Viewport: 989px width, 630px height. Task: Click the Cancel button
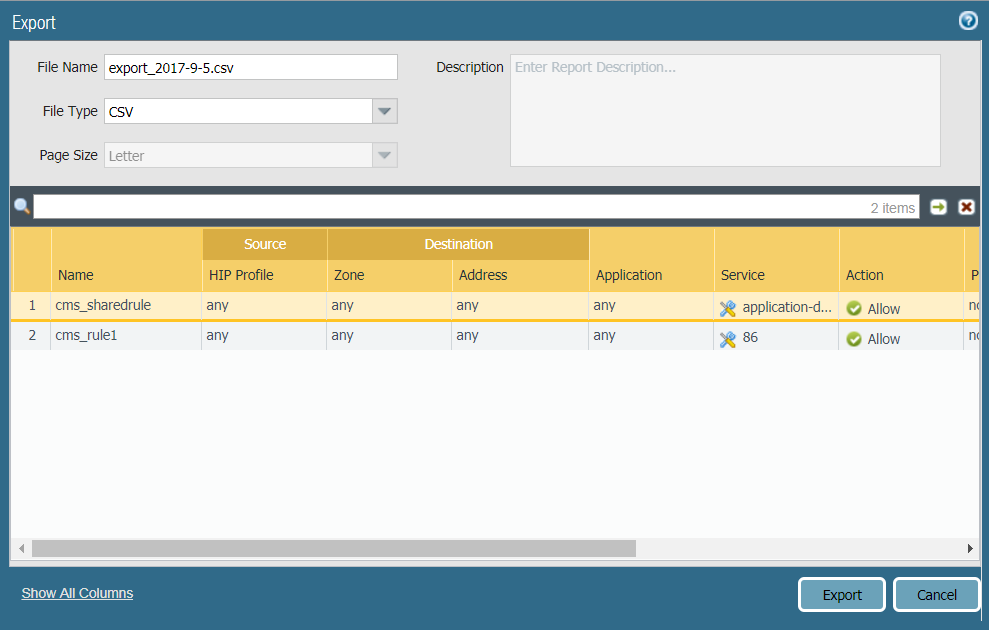937,595
